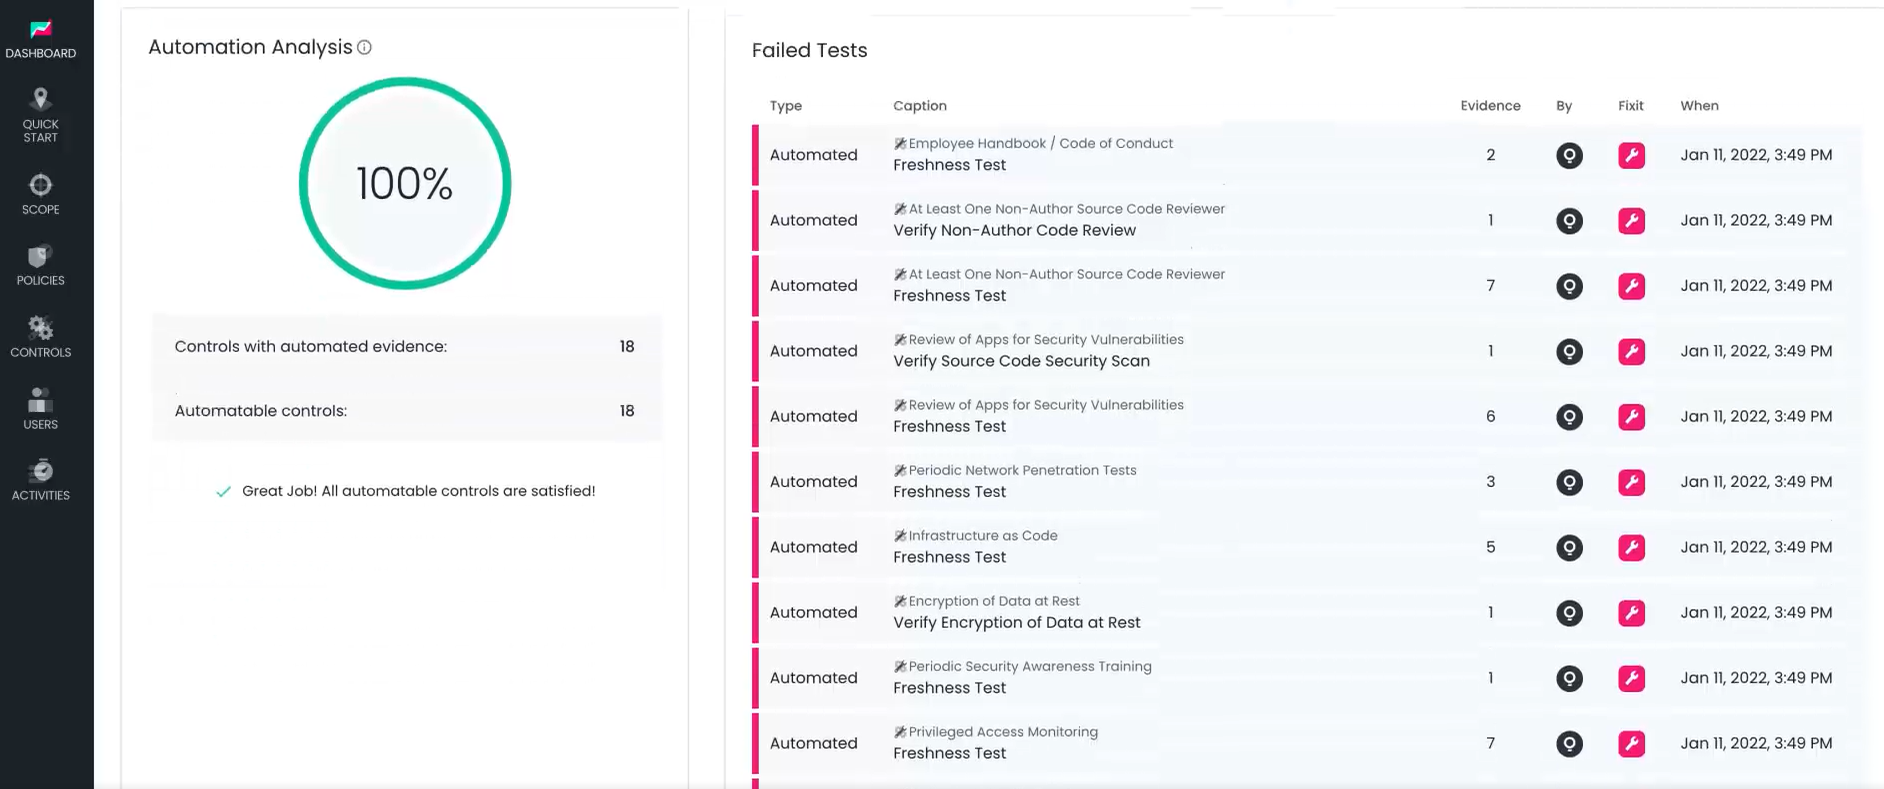Go to Scope in the sidebar
The image size is (1884, 789).
[x=41, y=194]
